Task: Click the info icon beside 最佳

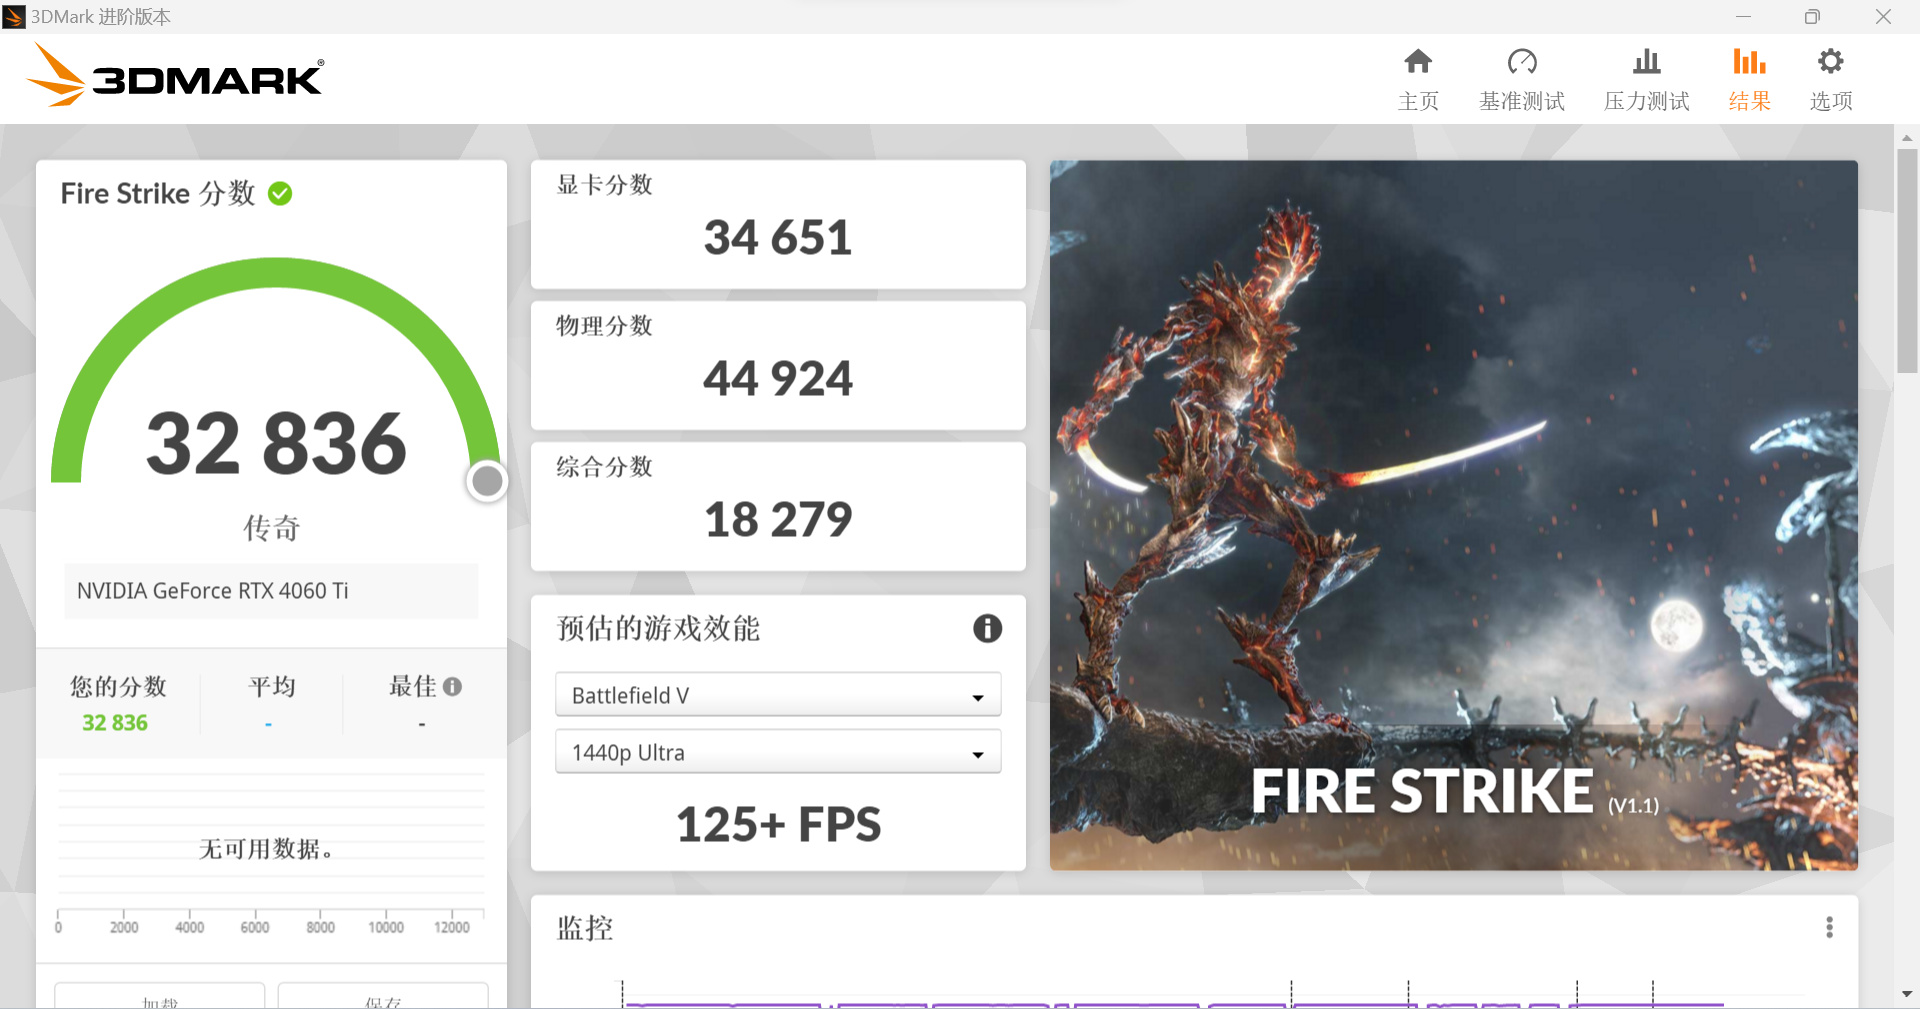Action: click(x=453, y=686)
